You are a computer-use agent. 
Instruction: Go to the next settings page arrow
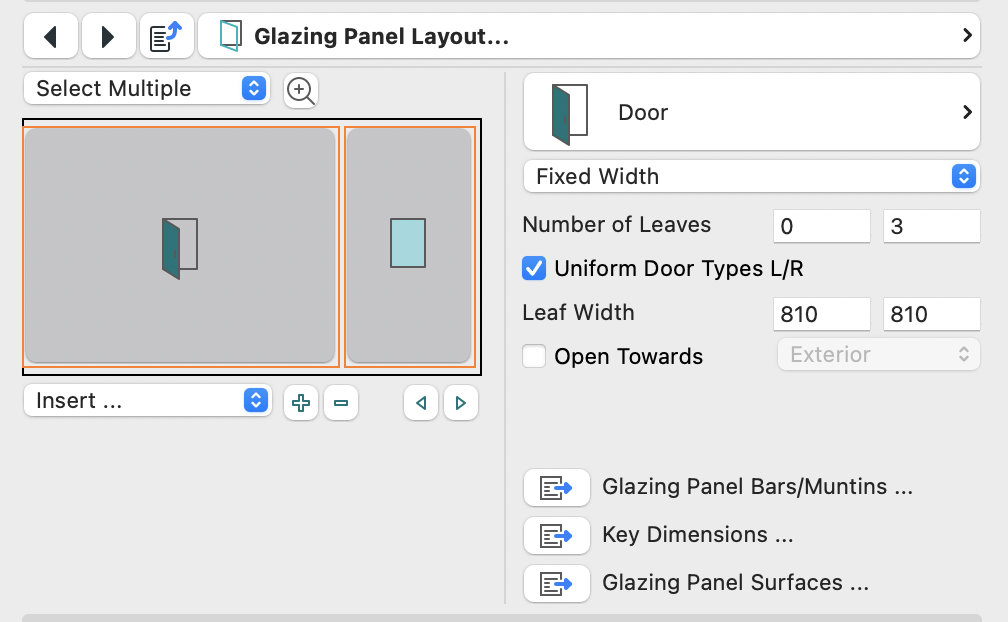pyautogui.click(x=108, y=38)
